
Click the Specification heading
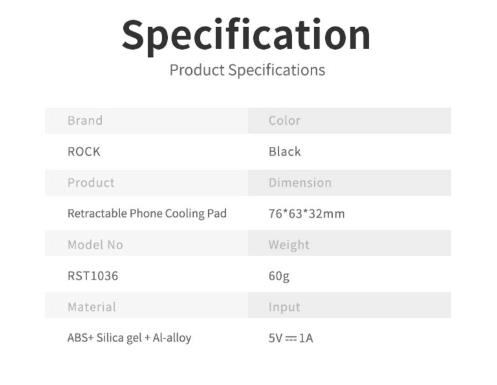pos(246,36)
